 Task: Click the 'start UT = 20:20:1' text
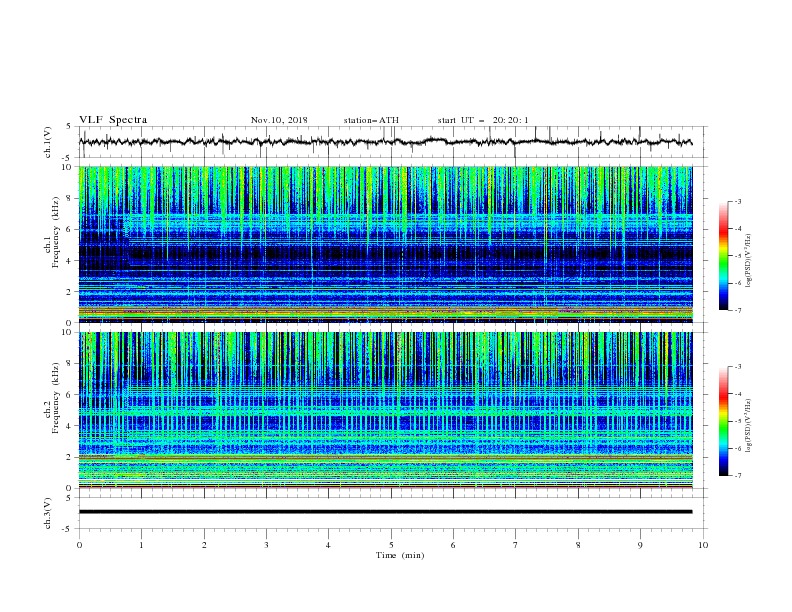click(x=483, y=120)
